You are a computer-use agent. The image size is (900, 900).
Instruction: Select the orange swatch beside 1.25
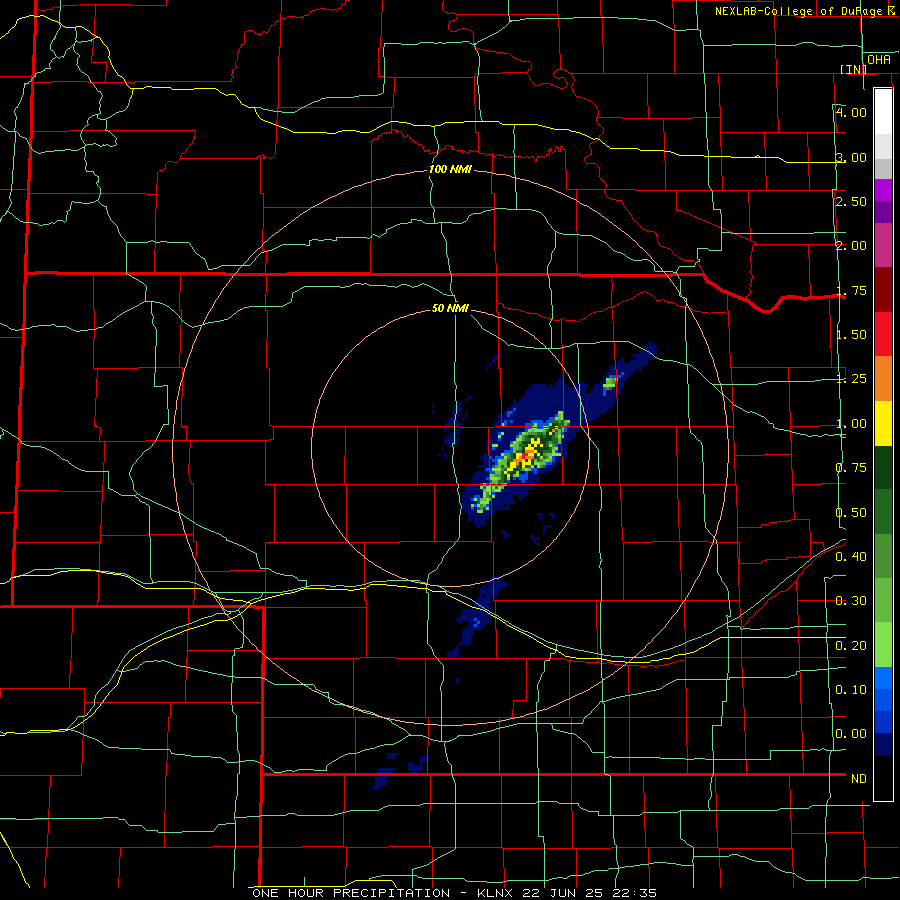click(883, 378)
